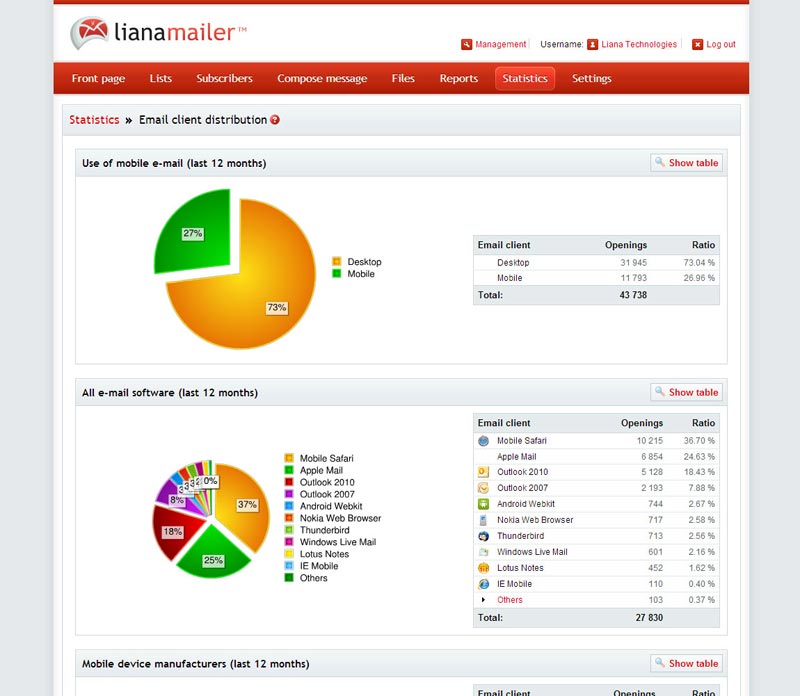Click the Android Webkit icon in table

tap(484, 504)
